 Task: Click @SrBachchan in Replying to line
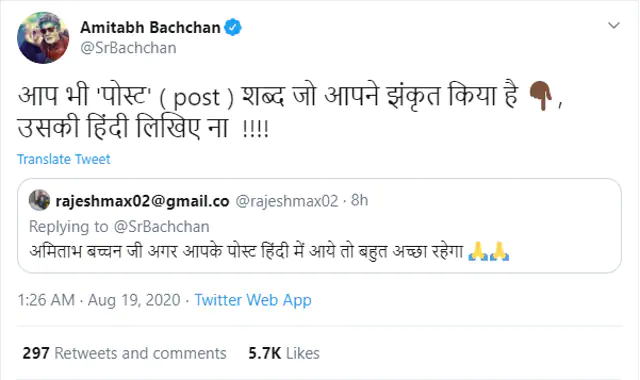click(x=162, y=227)
